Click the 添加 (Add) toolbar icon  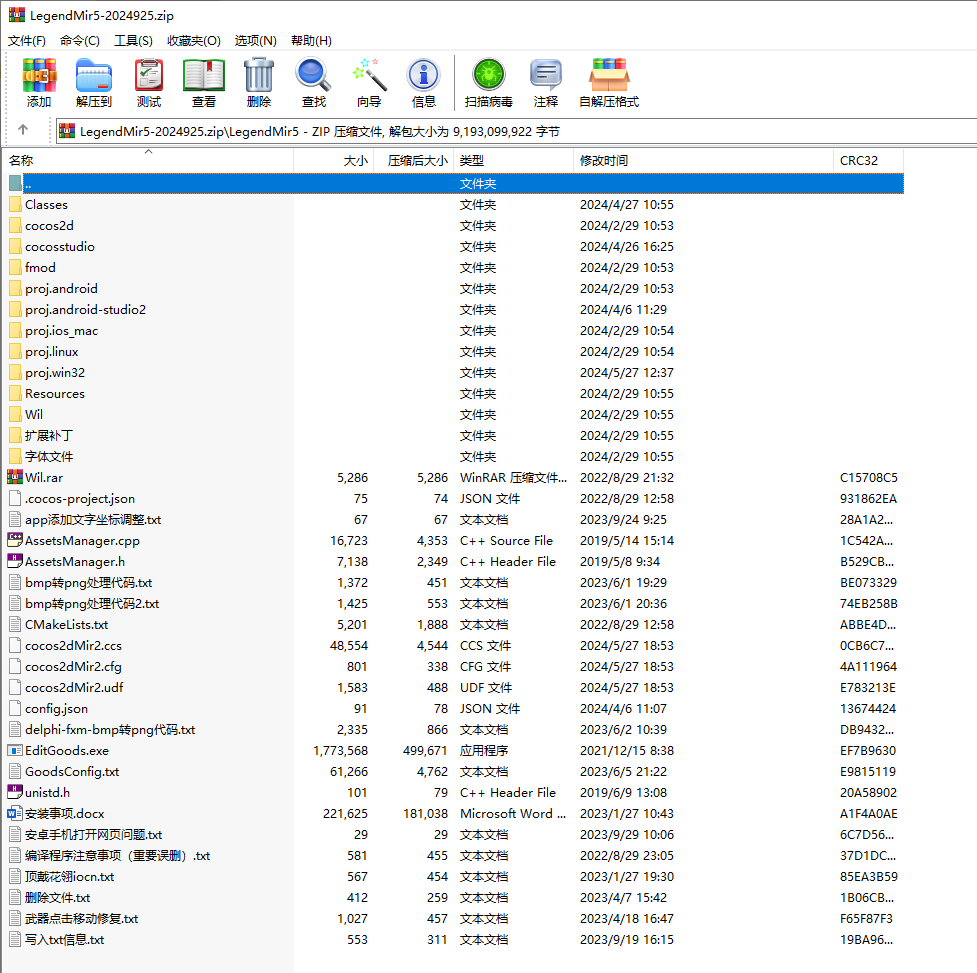click(x=39, y=75)
